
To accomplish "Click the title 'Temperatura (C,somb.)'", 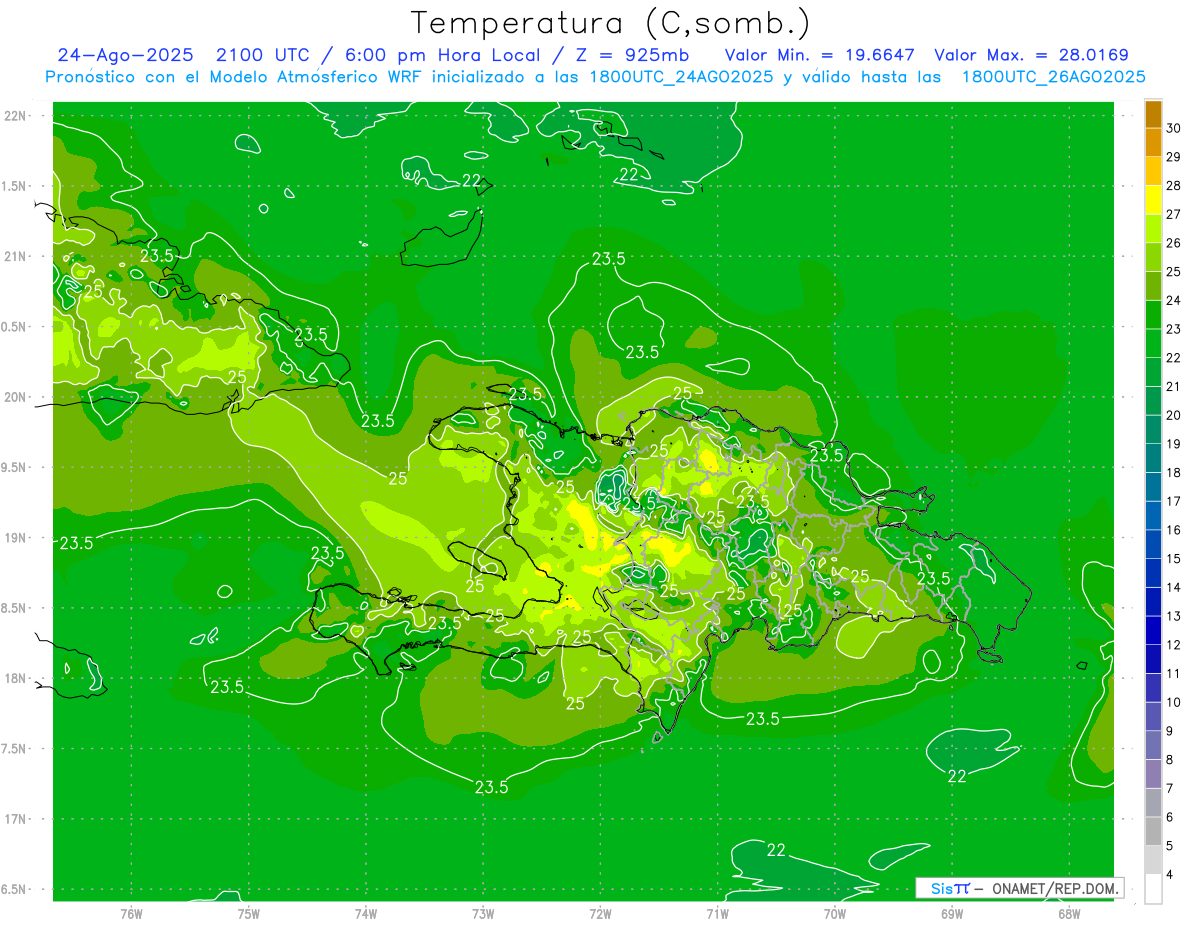I will (x=611, y=23).
